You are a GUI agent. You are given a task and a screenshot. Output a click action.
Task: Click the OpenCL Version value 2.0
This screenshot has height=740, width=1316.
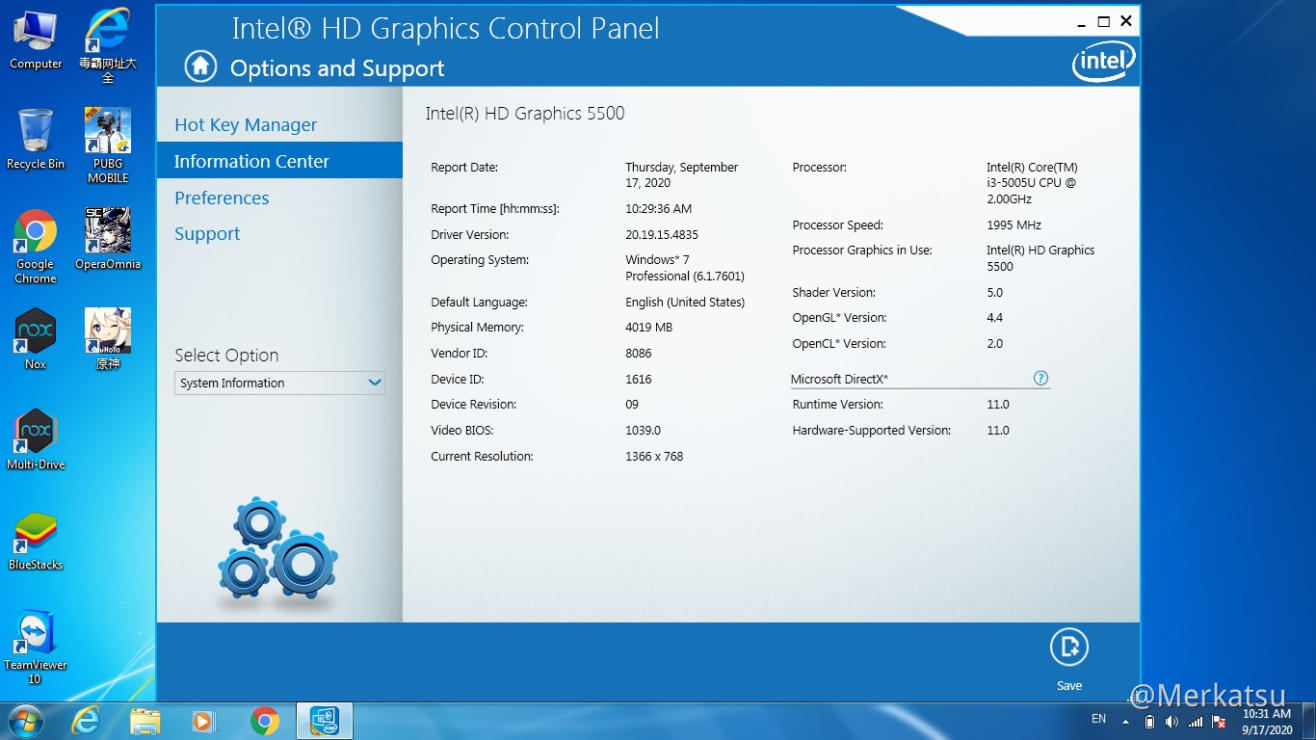[x=995, y=344]
